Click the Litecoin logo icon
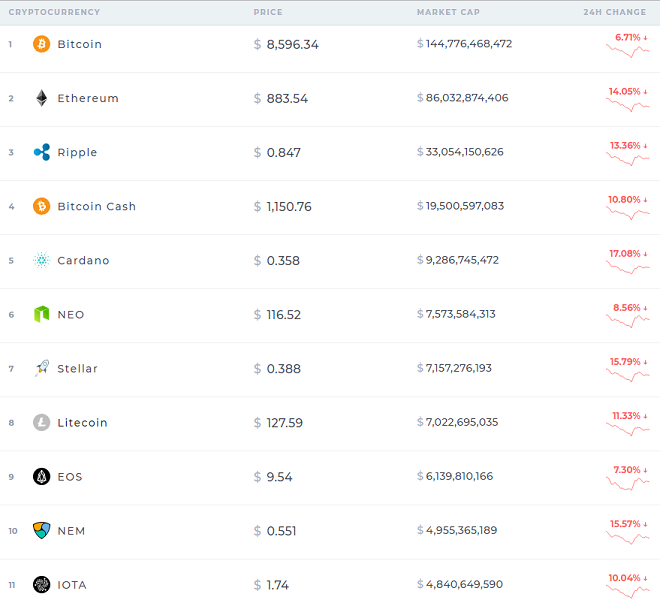The height and width of the screenshot is (612, 660). point(41,422)
